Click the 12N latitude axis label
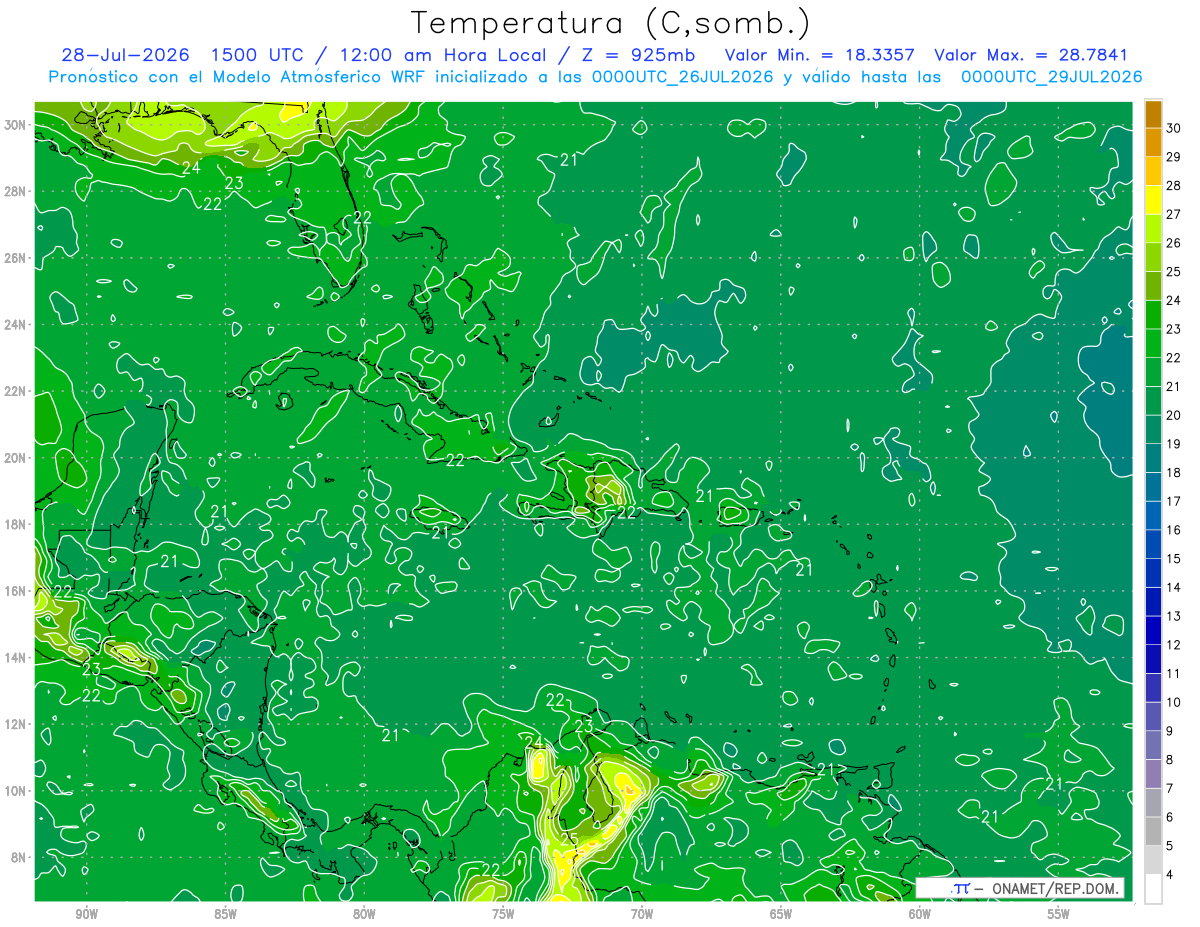The height and width of the screenshot is (927, 1200). coord(15,724)
